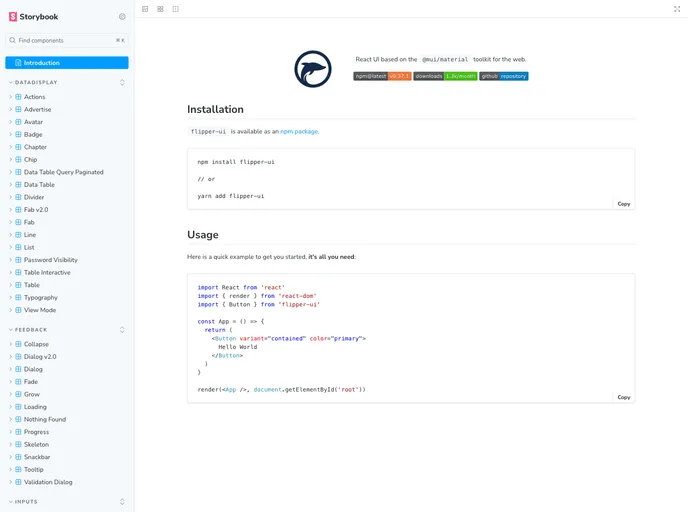Image resolution: width=688 pixels, height=512 pixels.
Task: Click the Storybook logo
Action: tap(33, 17)
